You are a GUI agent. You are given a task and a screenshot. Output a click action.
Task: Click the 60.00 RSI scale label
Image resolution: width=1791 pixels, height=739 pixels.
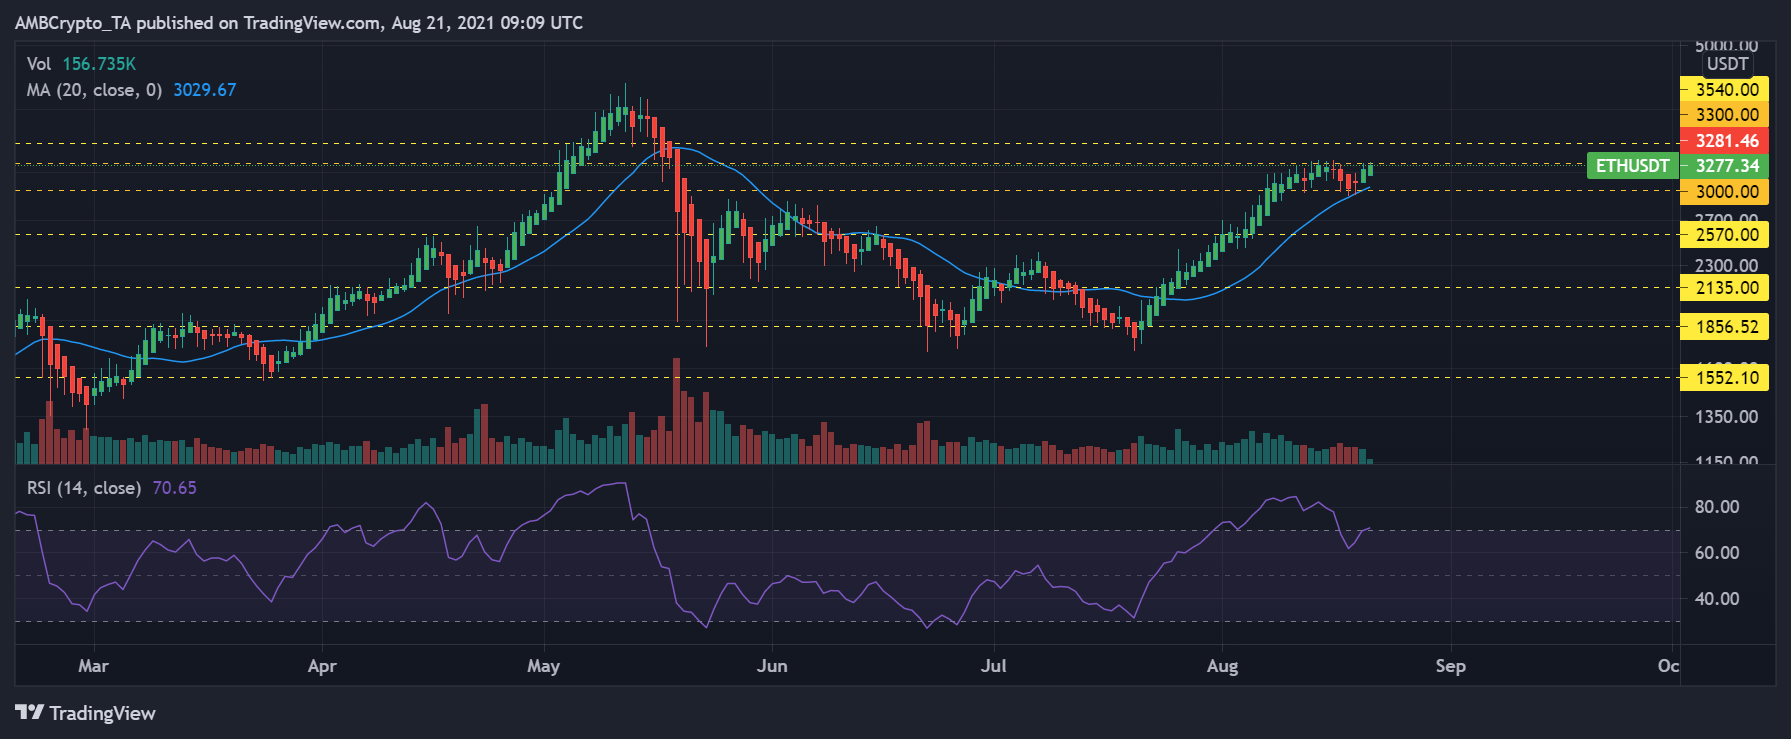coord(1717,553)
